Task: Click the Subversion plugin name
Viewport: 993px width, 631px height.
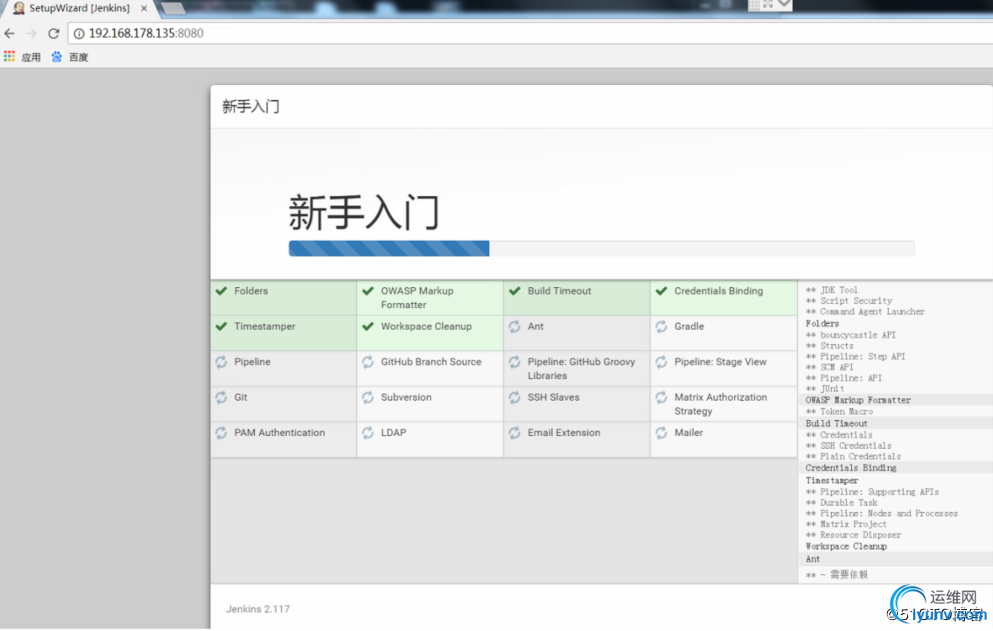Action: coord(406,397)
